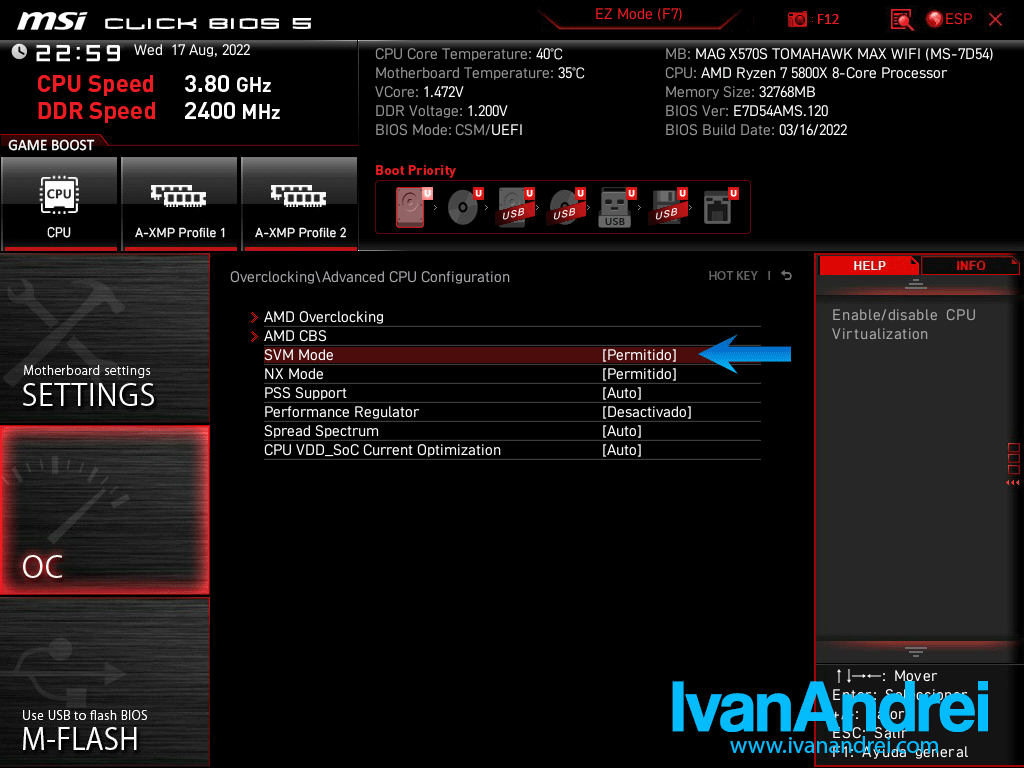This screenshot has width=1024, height=768.
Task: Switch to the HELP tab
Action: (868, 265)
